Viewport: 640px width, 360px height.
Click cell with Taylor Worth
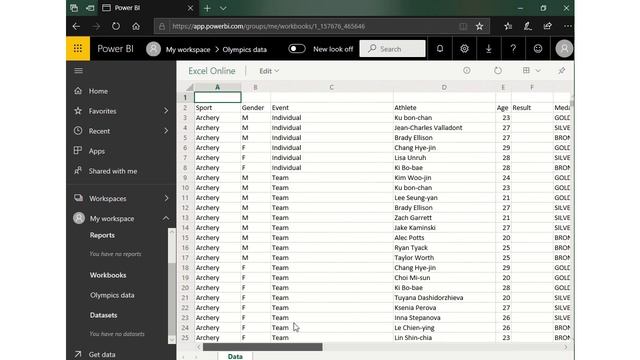pos(444,258)
